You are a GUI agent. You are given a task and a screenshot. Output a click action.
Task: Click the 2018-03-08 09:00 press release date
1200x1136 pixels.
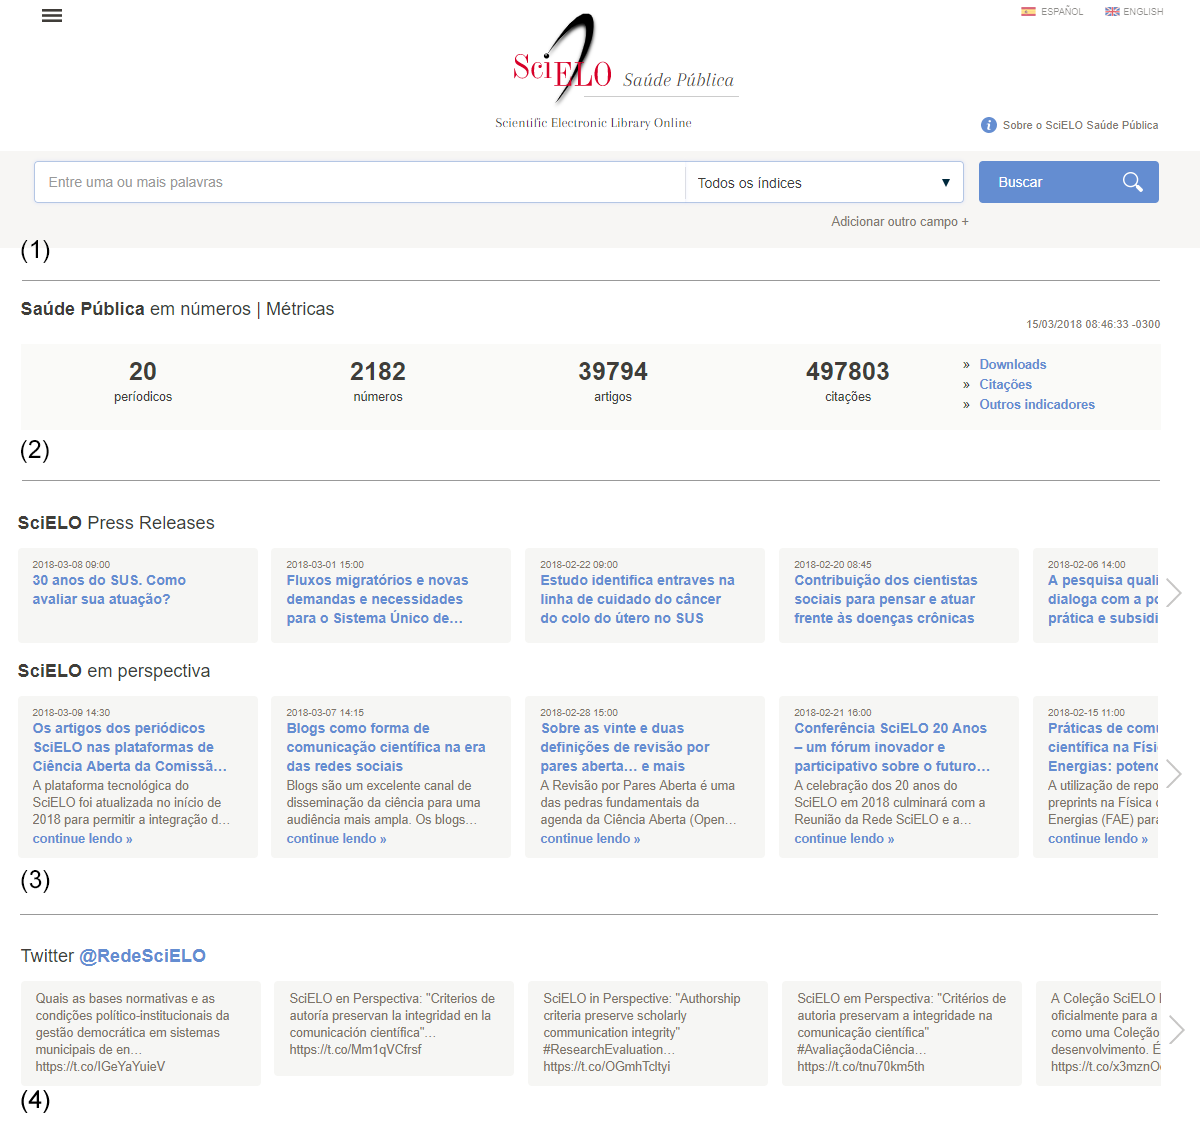(x=71, y=565)
